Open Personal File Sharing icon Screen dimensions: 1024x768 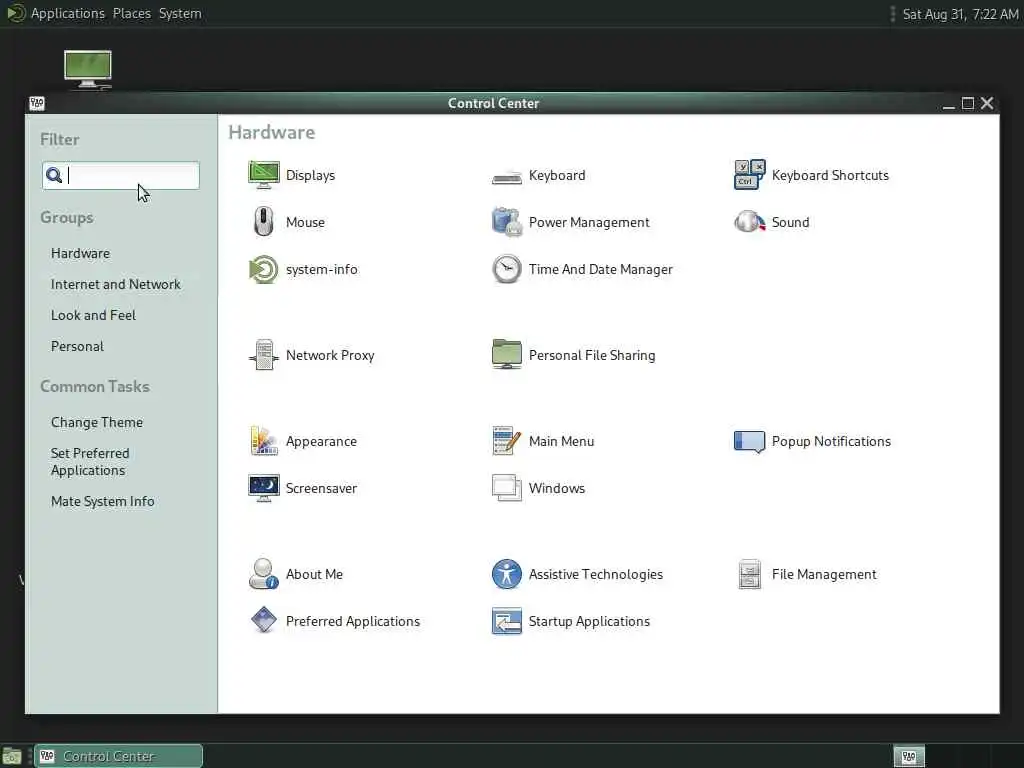pos(507,355)
